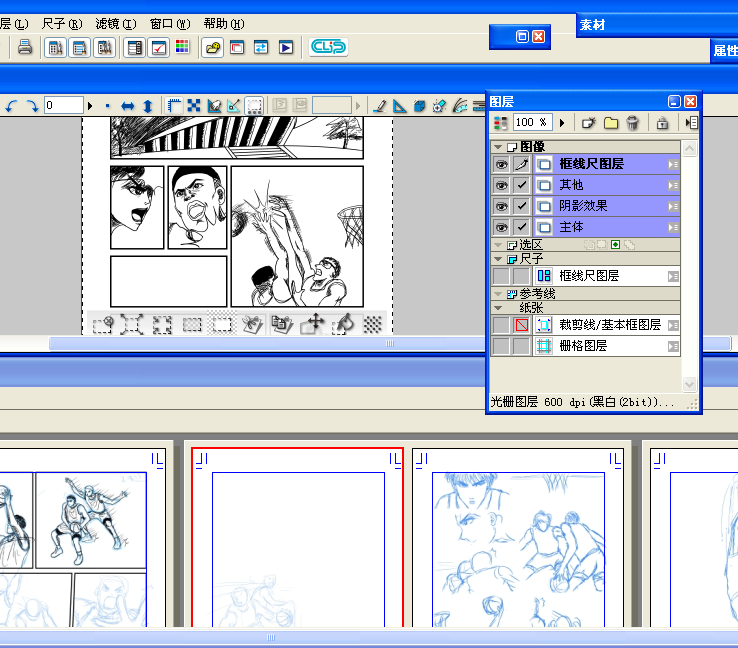Flip the view horizontally with double arrow

[x=128, y=106]
